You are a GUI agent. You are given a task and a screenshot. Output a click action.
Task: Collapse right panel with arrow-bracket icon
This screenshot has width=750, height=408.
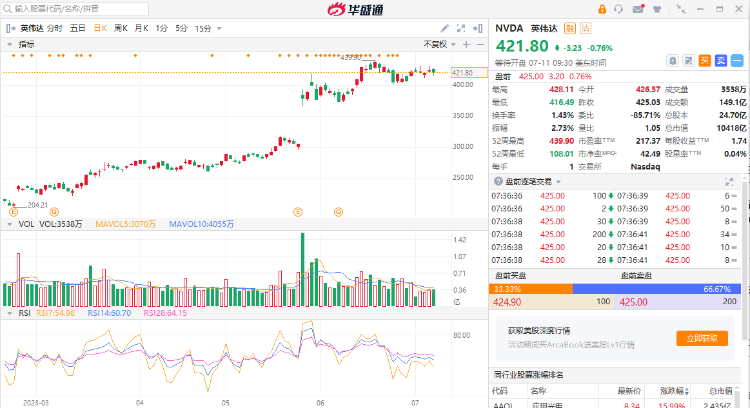(x=477, y=28)
